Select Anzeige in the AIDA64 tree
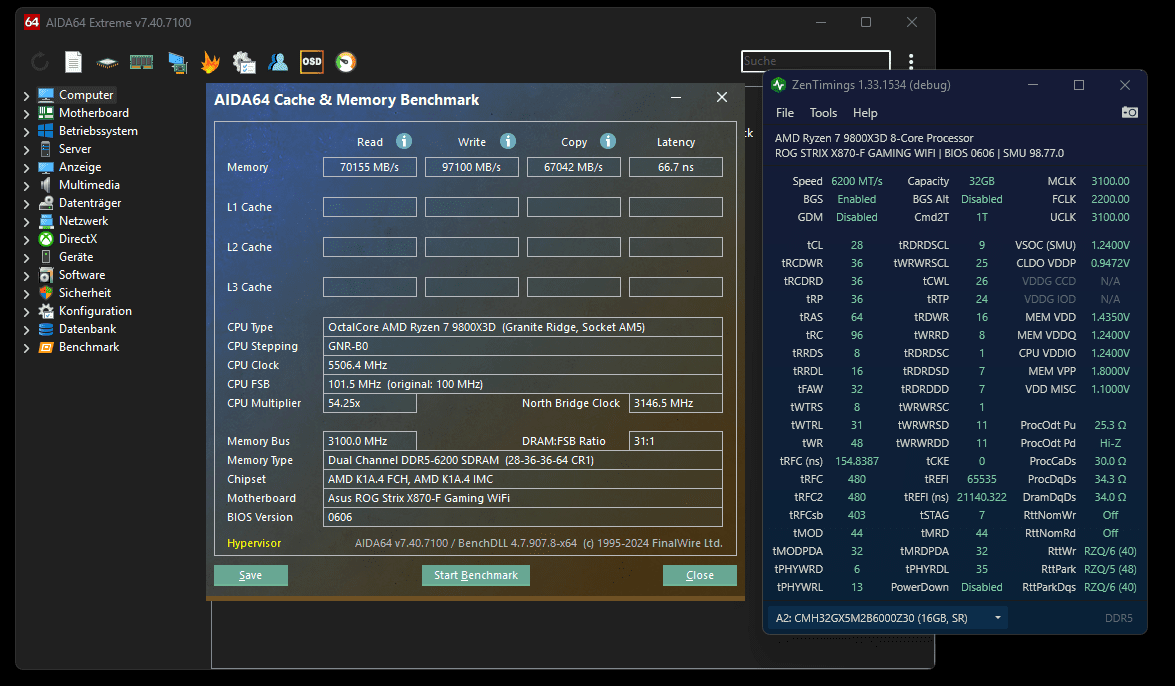This screenshot has width=1175, height=686. (x=79, y=167)
